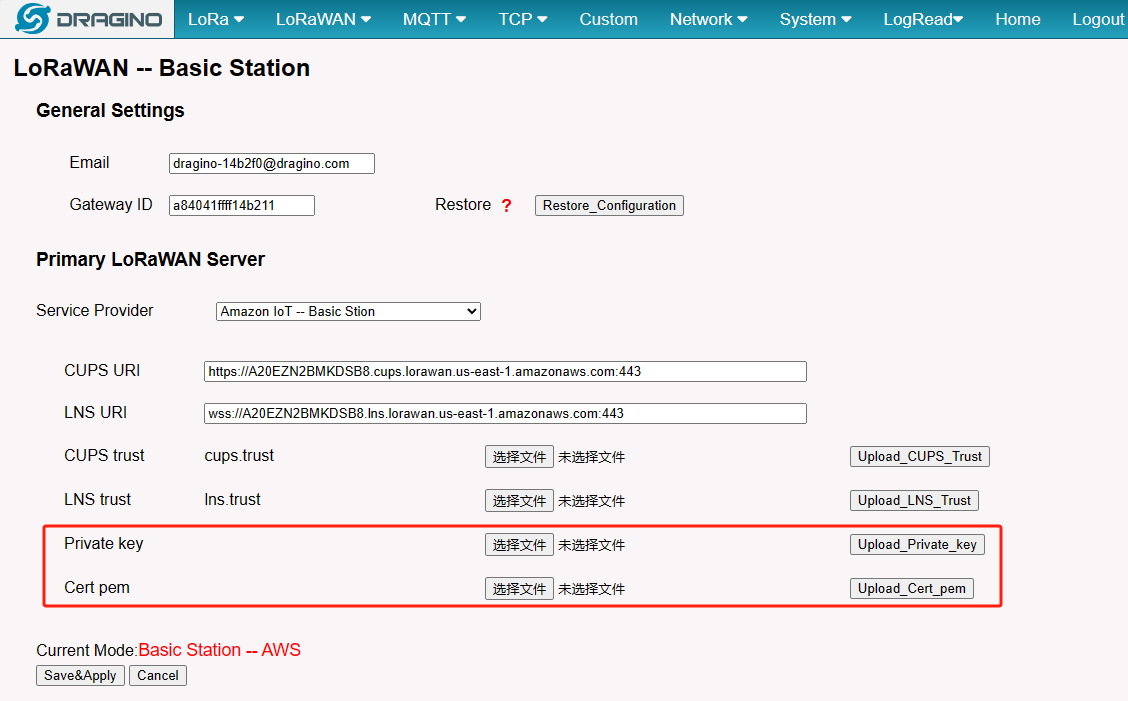1128x701 pixels.
Task: Expand the TCP menu
Action: [x=523, y=19]
